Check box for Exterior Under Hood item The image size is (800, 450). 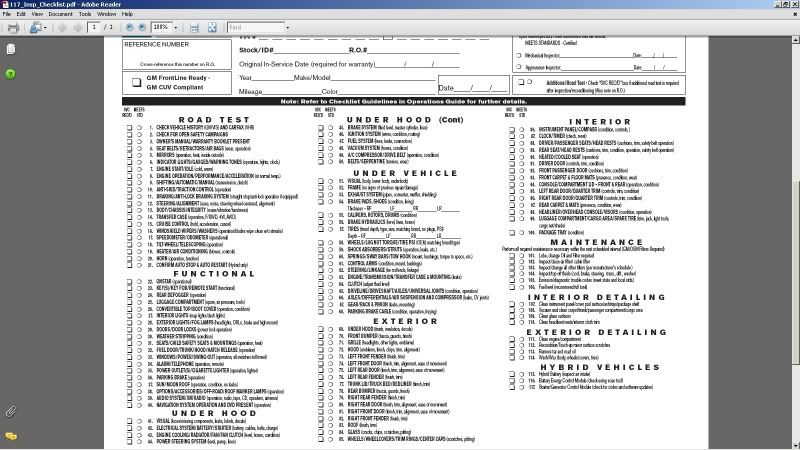click(321, 330)
